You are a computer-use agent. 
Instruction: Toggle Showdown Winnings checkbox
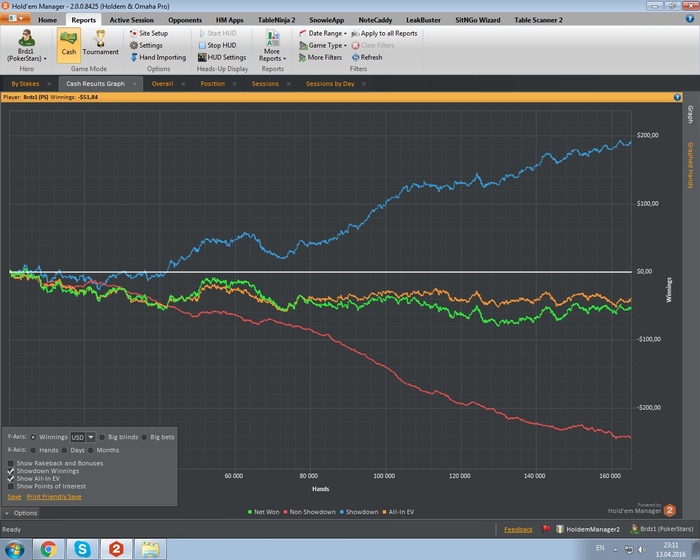(11, 471)
